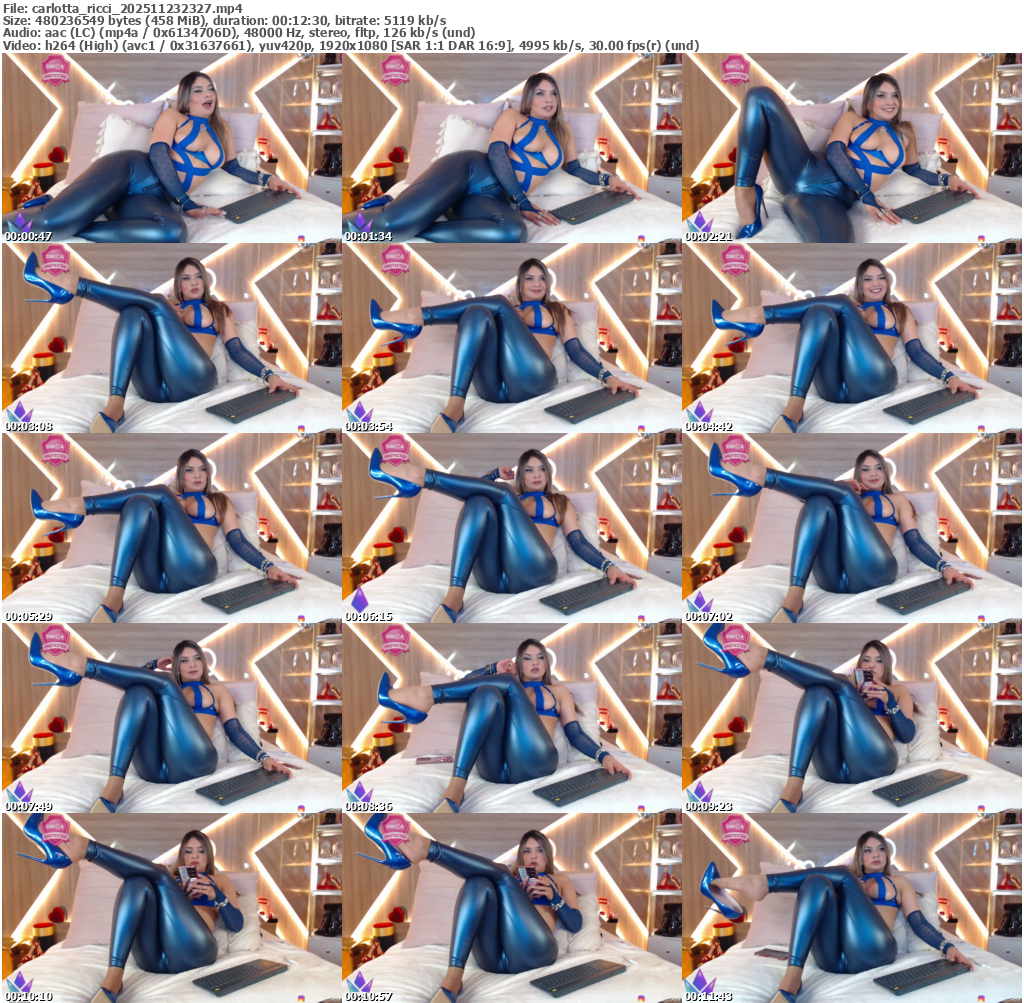Select the 'Video: h264 (High)' info line
Screen dimensions: 1024x1003
click(351, 46)
